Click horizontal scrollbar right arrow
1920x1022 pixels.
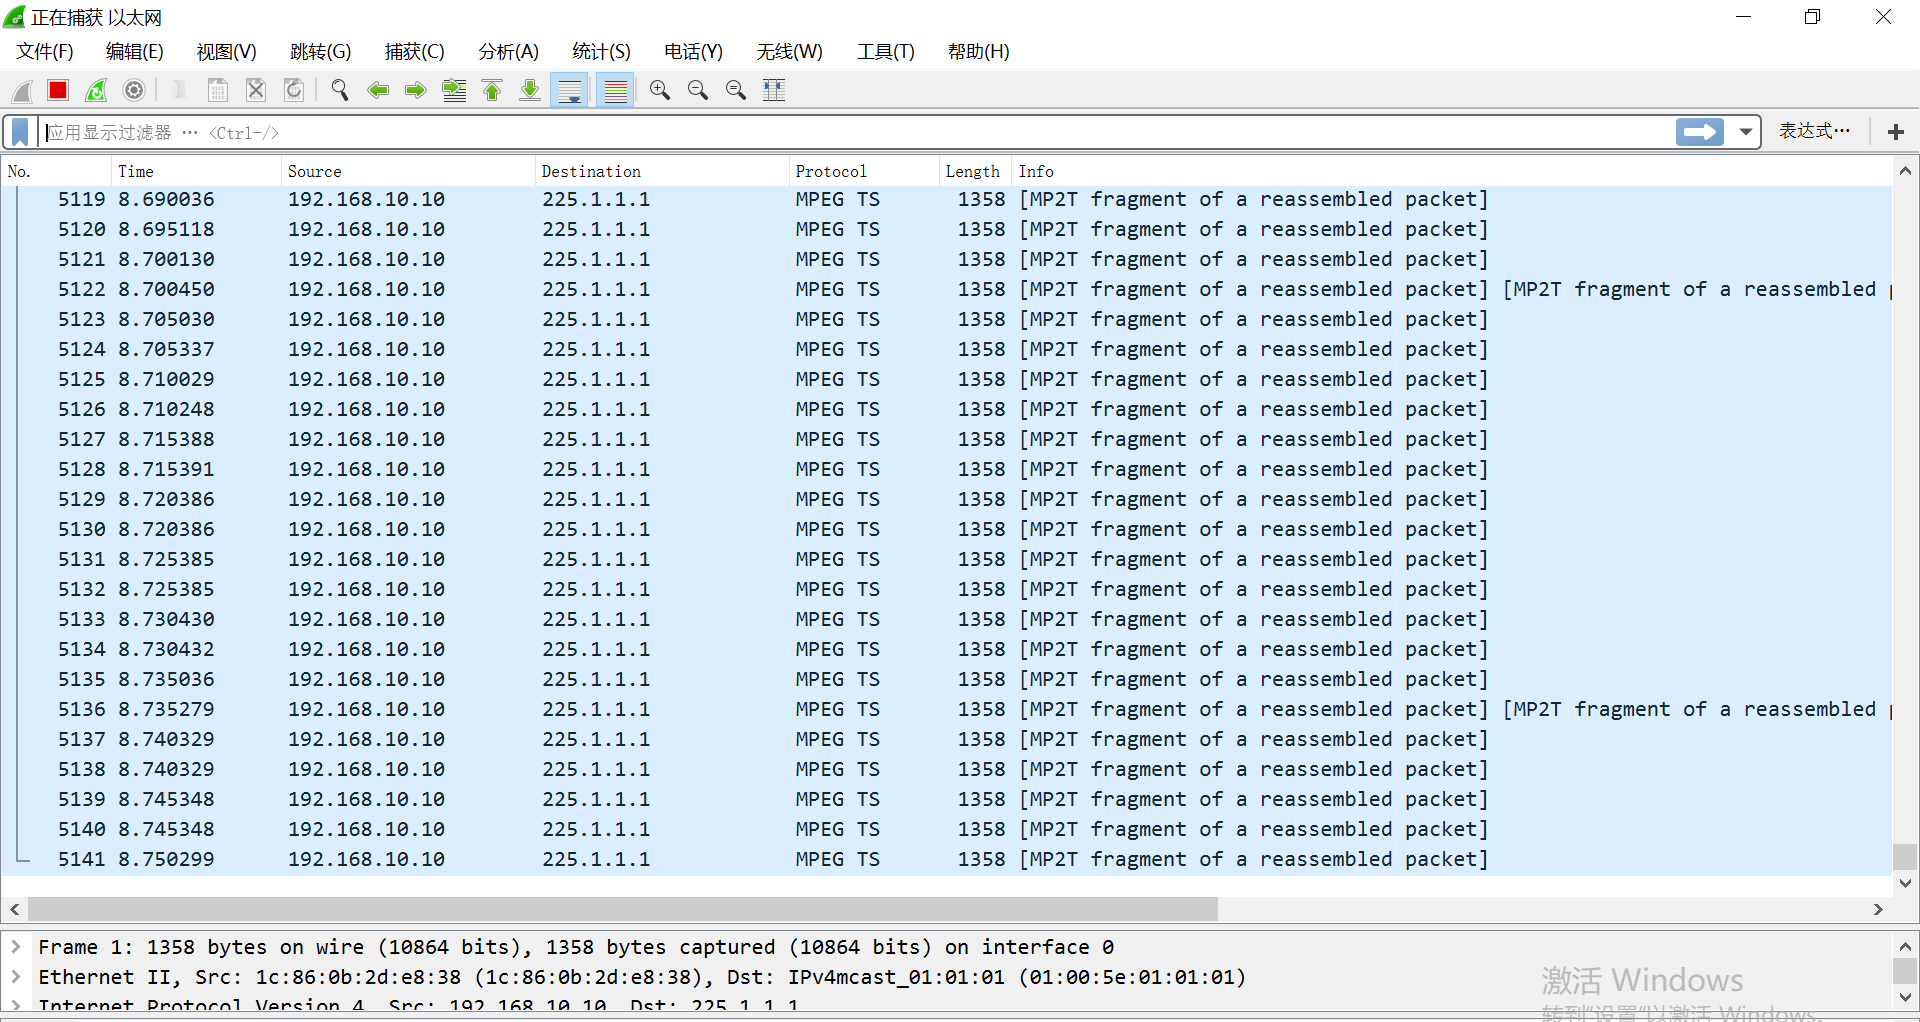point(1878,909)
